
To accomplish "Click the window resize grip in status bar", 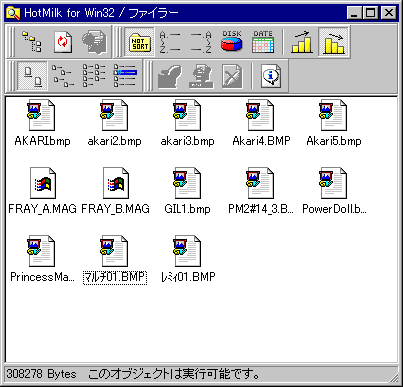I will click(x=393, y=377).
